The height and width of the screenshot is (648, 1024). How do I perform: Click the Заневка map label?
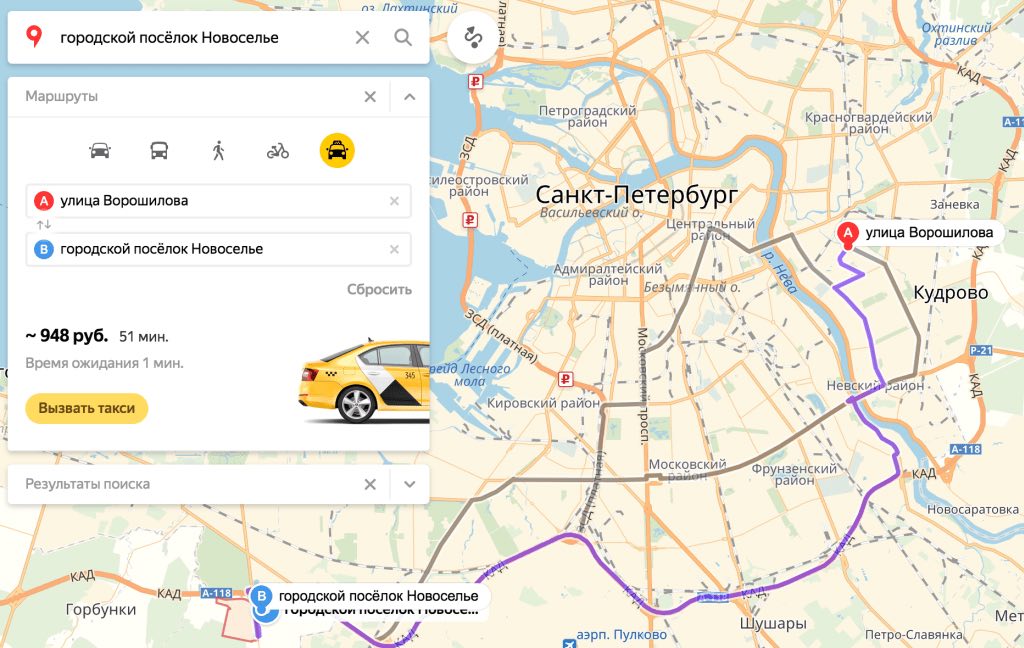(954, 204)
